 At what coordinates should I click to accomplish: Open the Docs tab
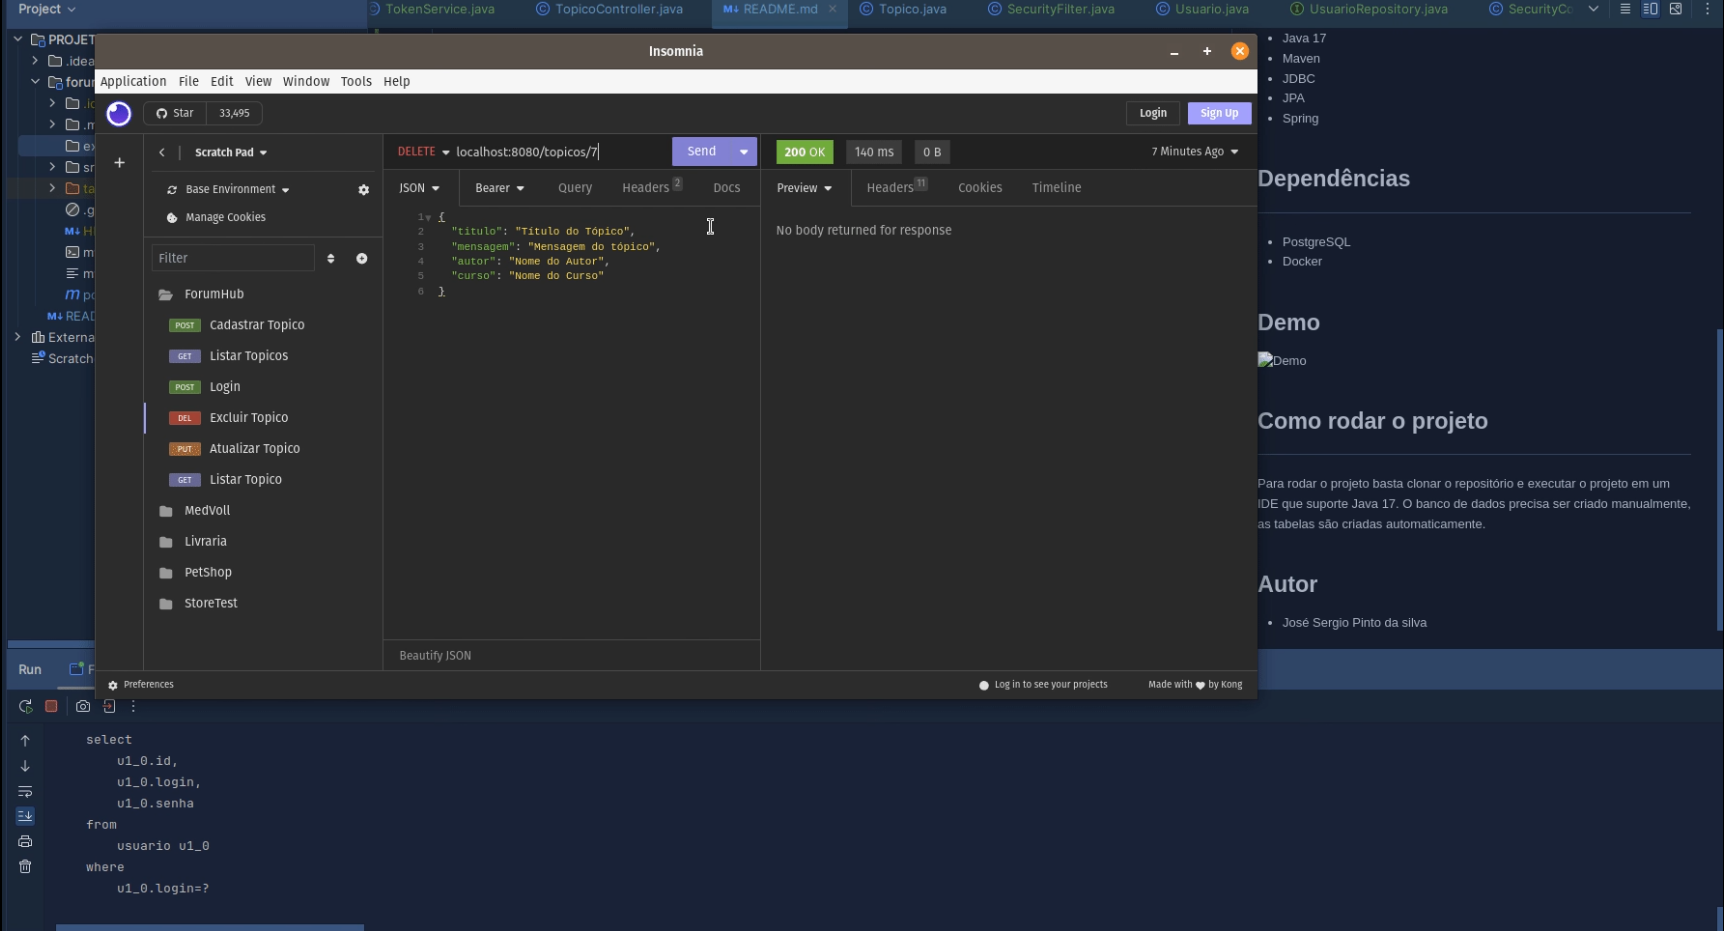click(x=727, y=188)
